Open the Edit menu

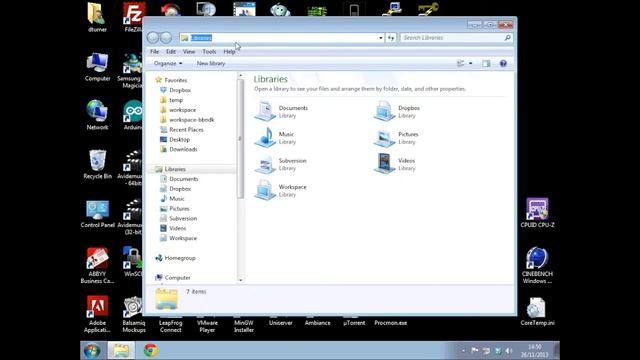click(171, 52)
